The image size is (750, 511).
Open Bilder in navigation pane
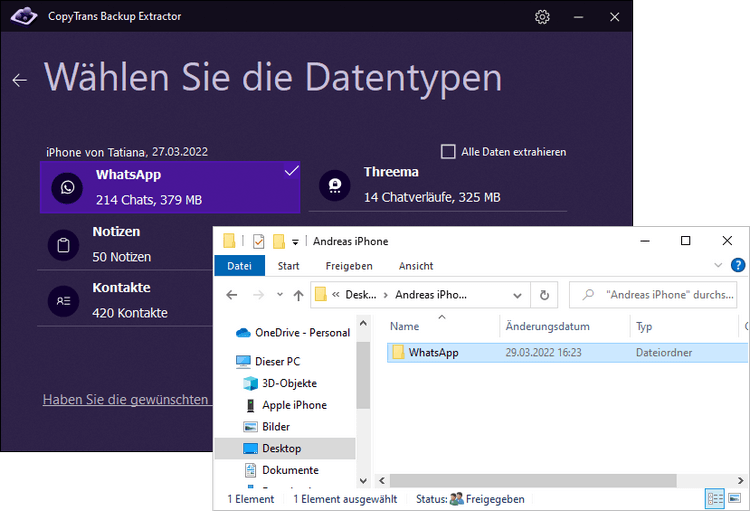coord(267,427)
